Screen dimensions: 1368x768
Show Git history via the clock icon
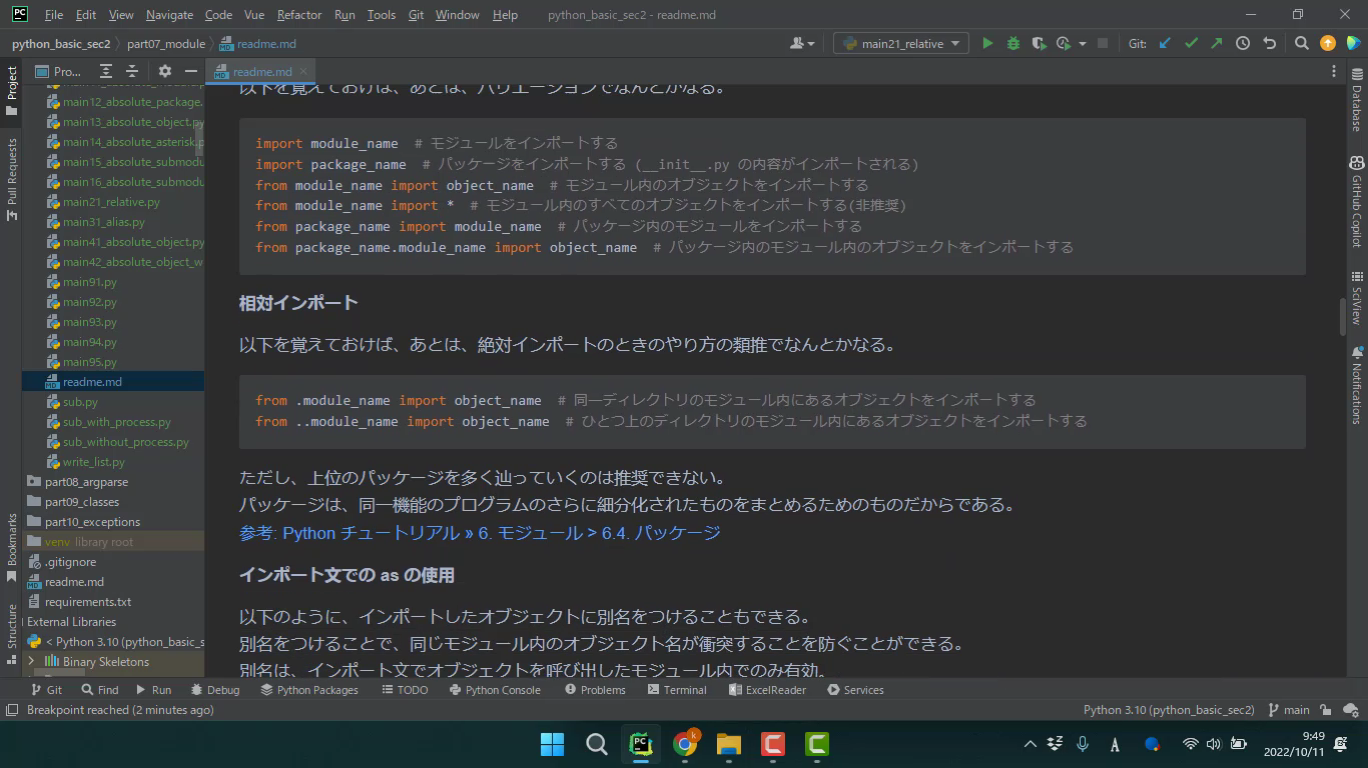[1243, 43]
